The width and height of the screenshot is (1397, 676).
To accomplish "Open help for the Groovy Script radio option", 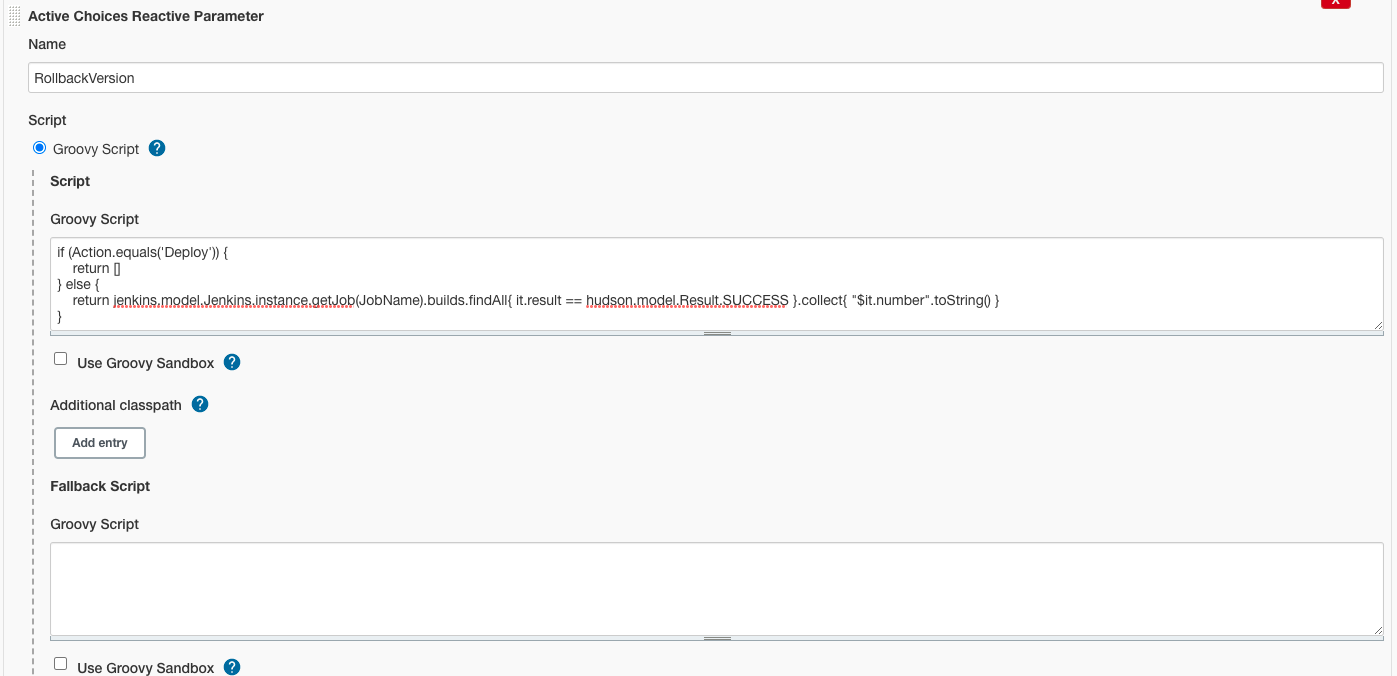I will [x=157, y=148].
